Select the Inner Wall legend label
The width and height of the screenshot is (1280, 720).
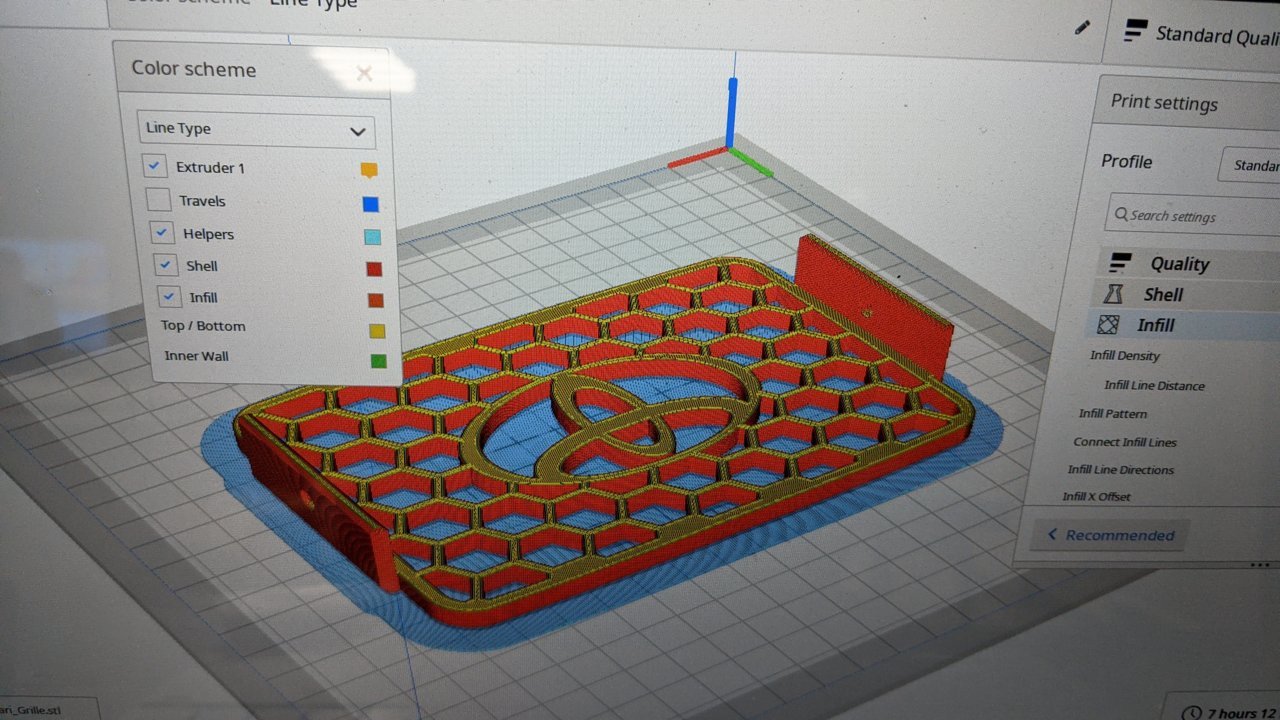197,356
